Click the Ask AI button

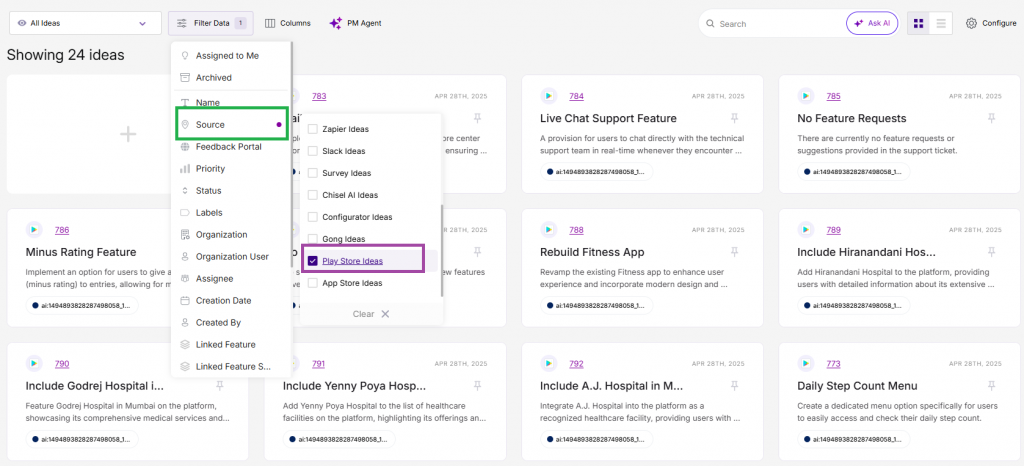[x=872, y=23]
